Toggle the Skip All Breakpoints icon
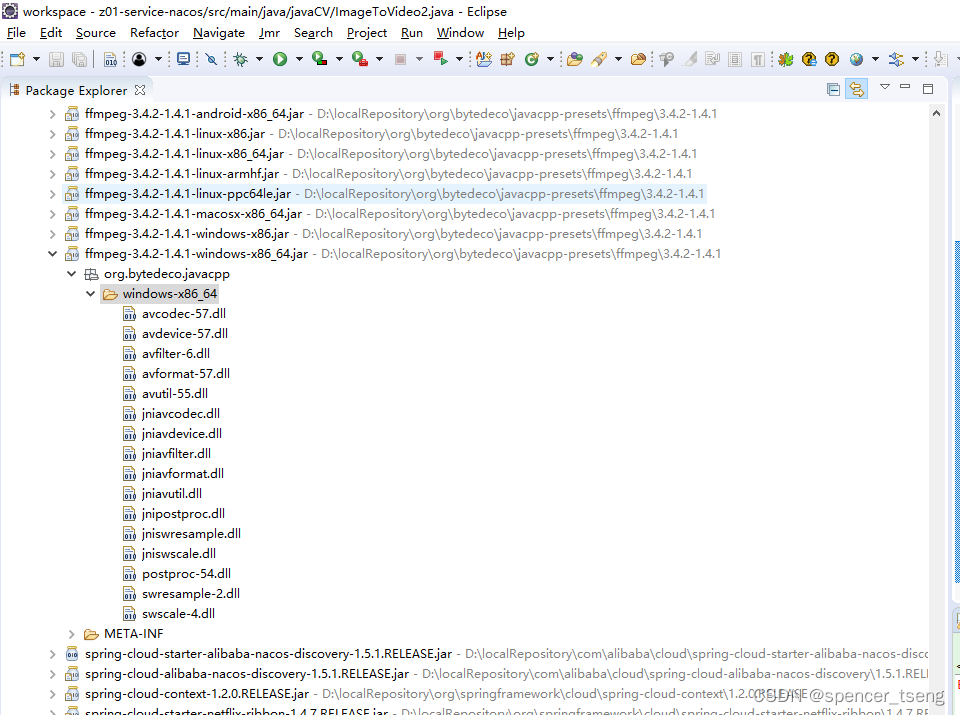This screenshot has width=960, height=715. 211,59
